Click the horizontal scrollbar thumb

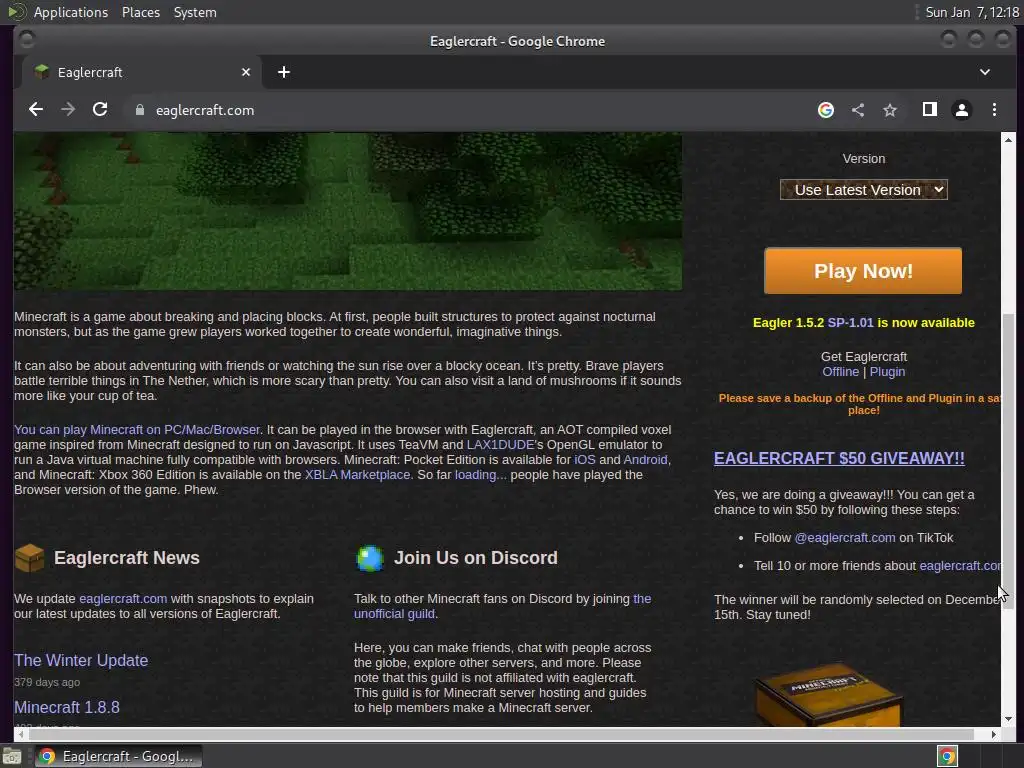(500, 734)
